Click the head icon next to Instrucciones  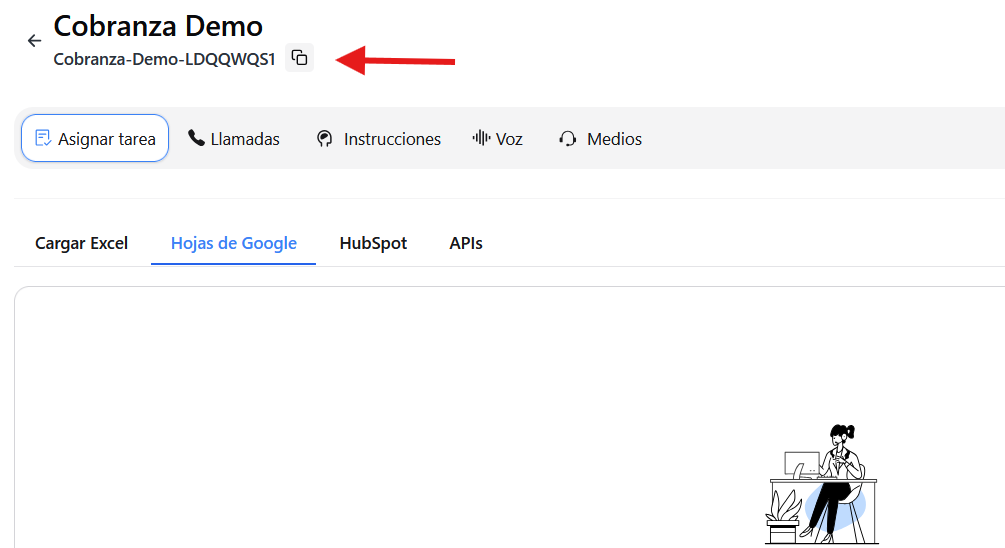(324, 139)
